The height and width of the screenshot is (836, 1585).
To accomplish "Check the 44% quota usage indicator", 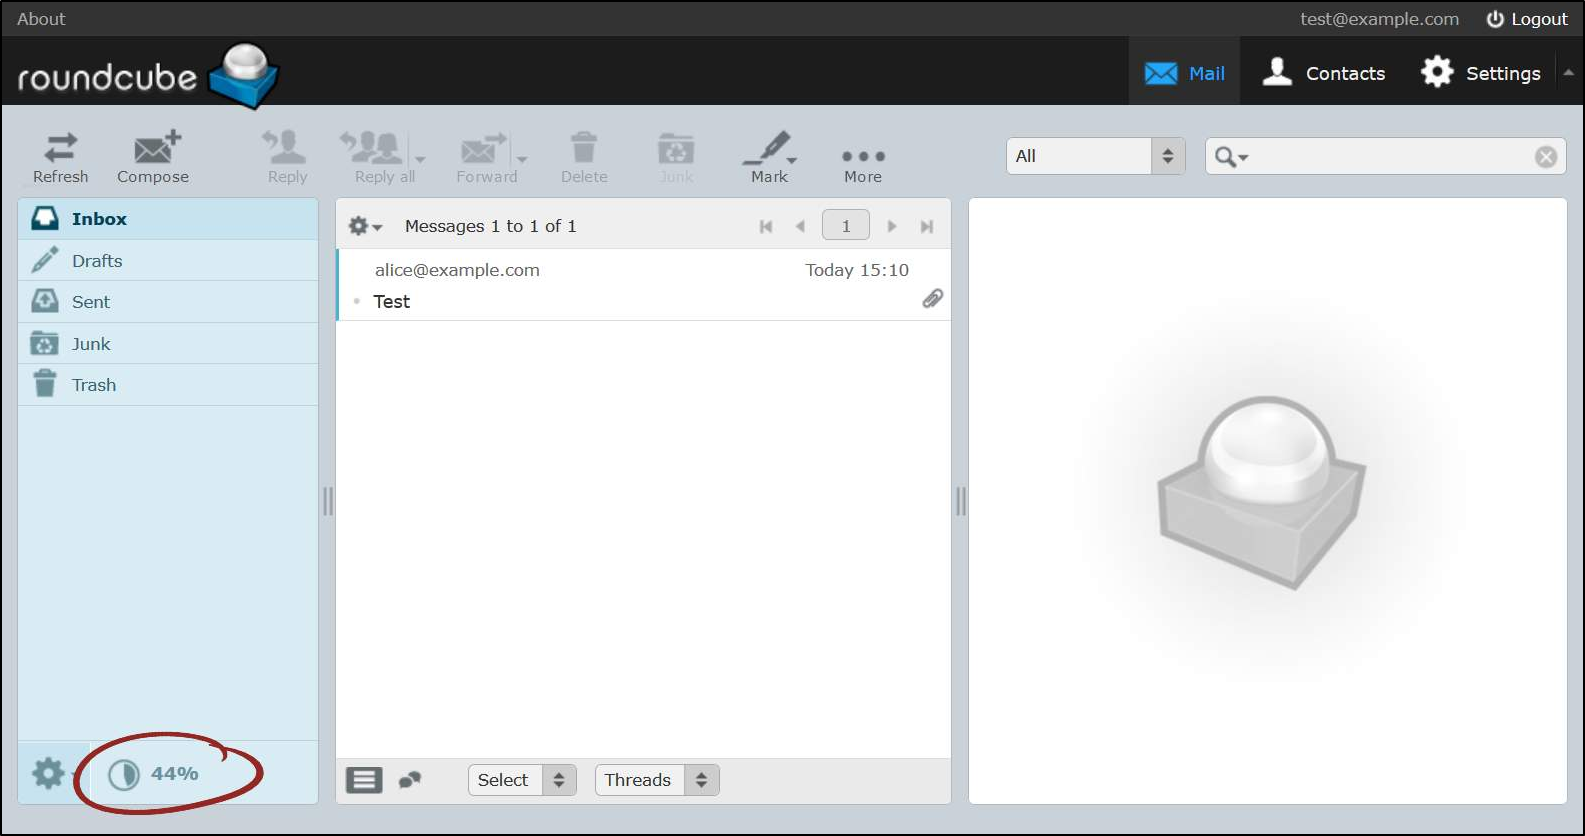I will pos(154,774).
